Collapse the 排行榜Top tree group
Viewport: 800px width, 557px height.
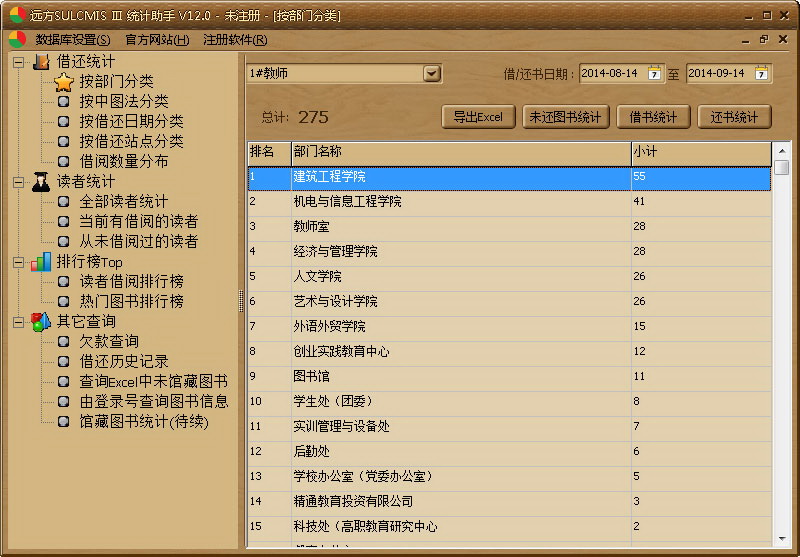pyautogui.click(x=18, y=262)
